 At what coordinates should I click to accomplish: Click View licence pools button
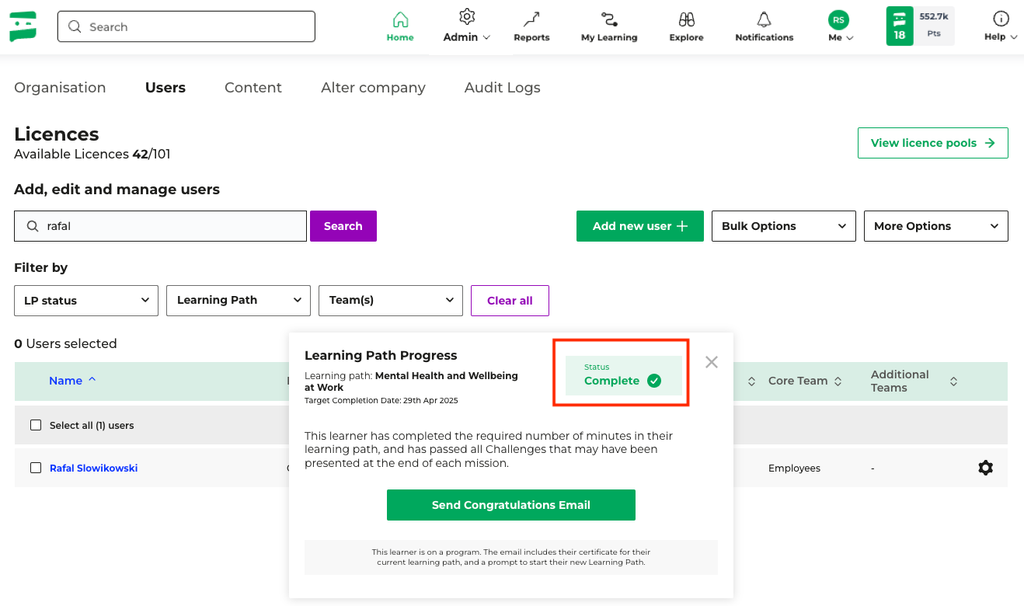(x=932, y=143)
